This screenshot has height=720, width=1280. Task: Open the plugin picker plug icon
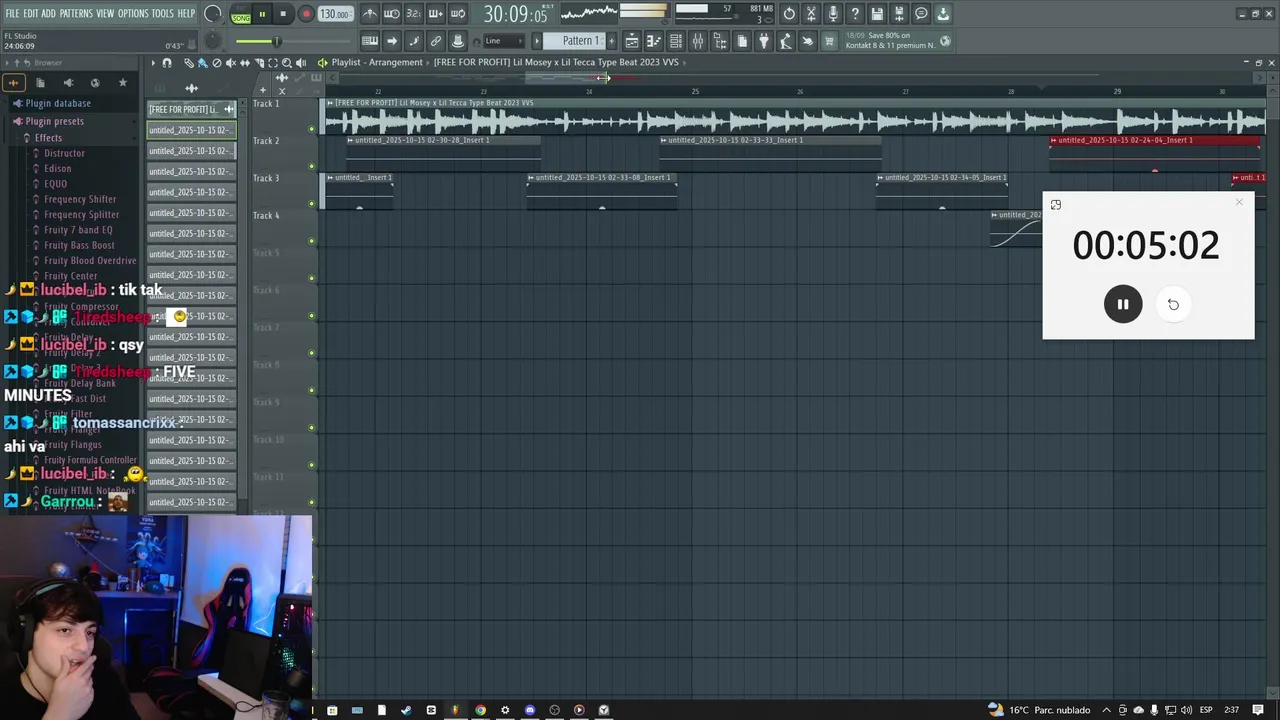[764, 41]
